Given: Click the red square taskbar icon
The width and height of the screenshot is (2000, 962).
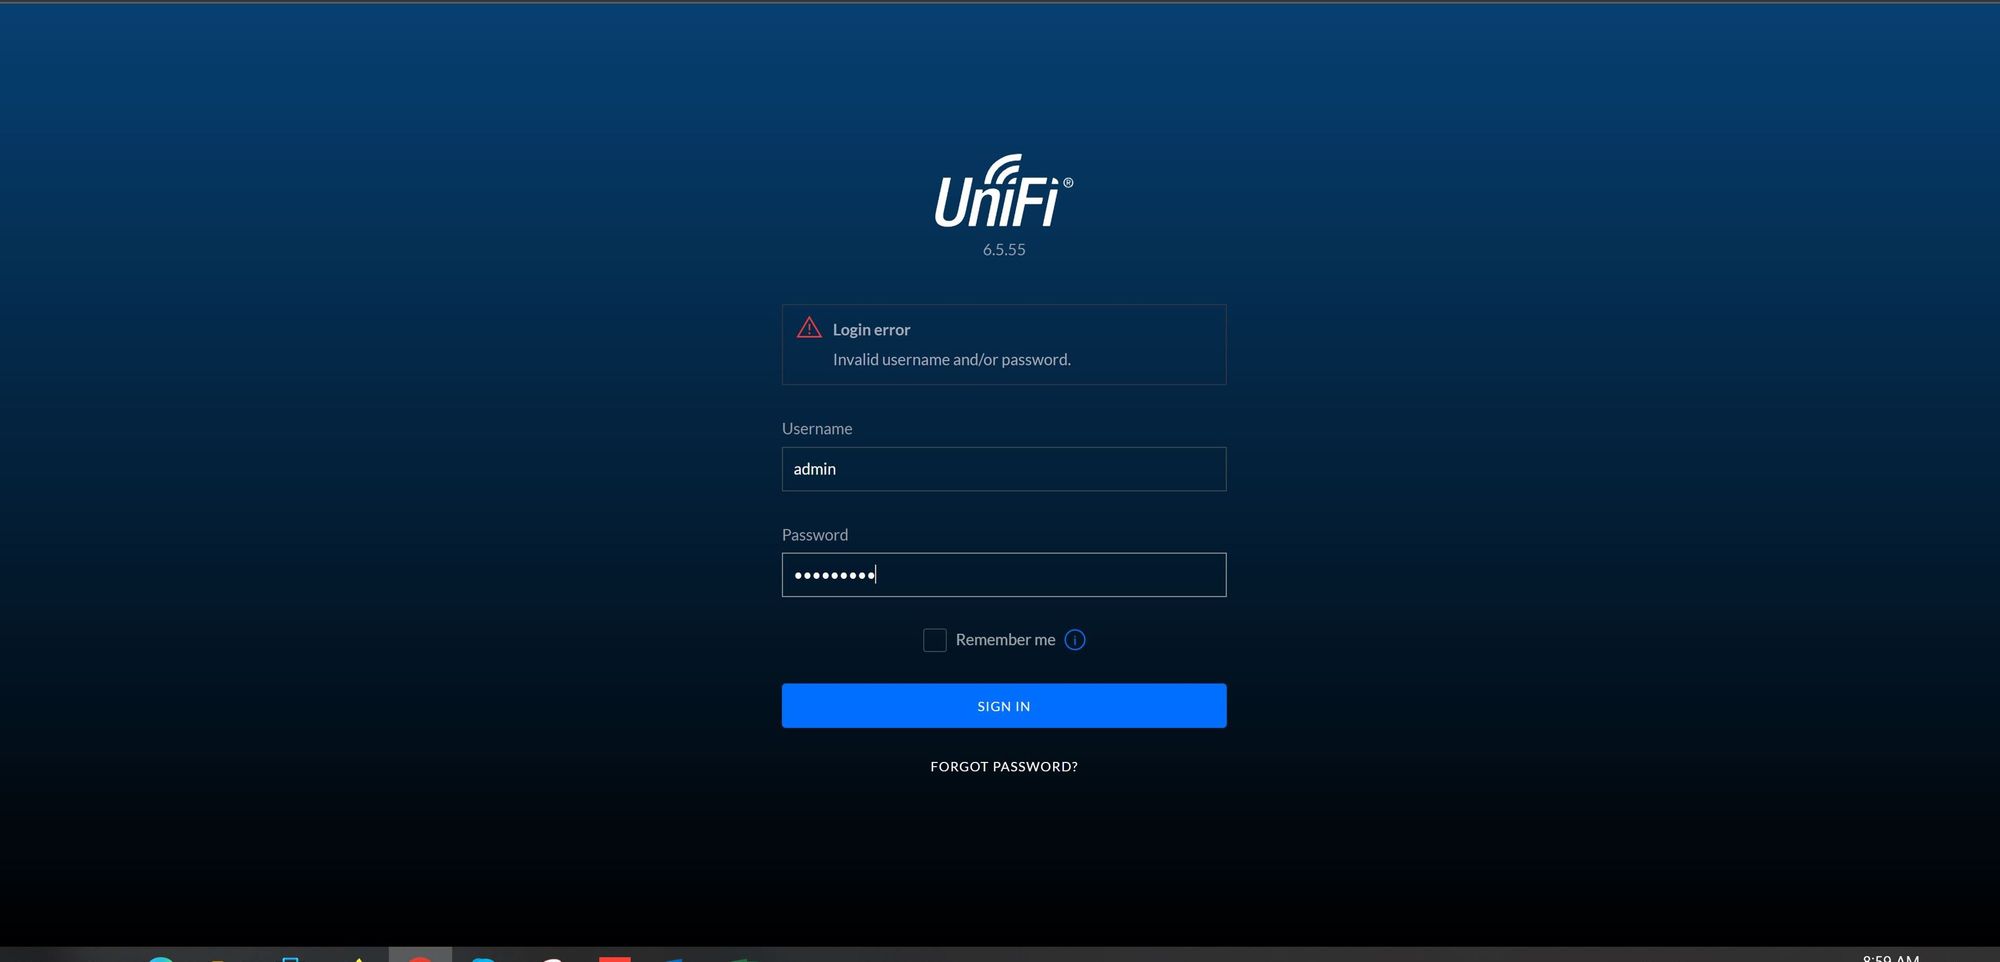Looking at the screenshot, I should [x=615, y=959].
